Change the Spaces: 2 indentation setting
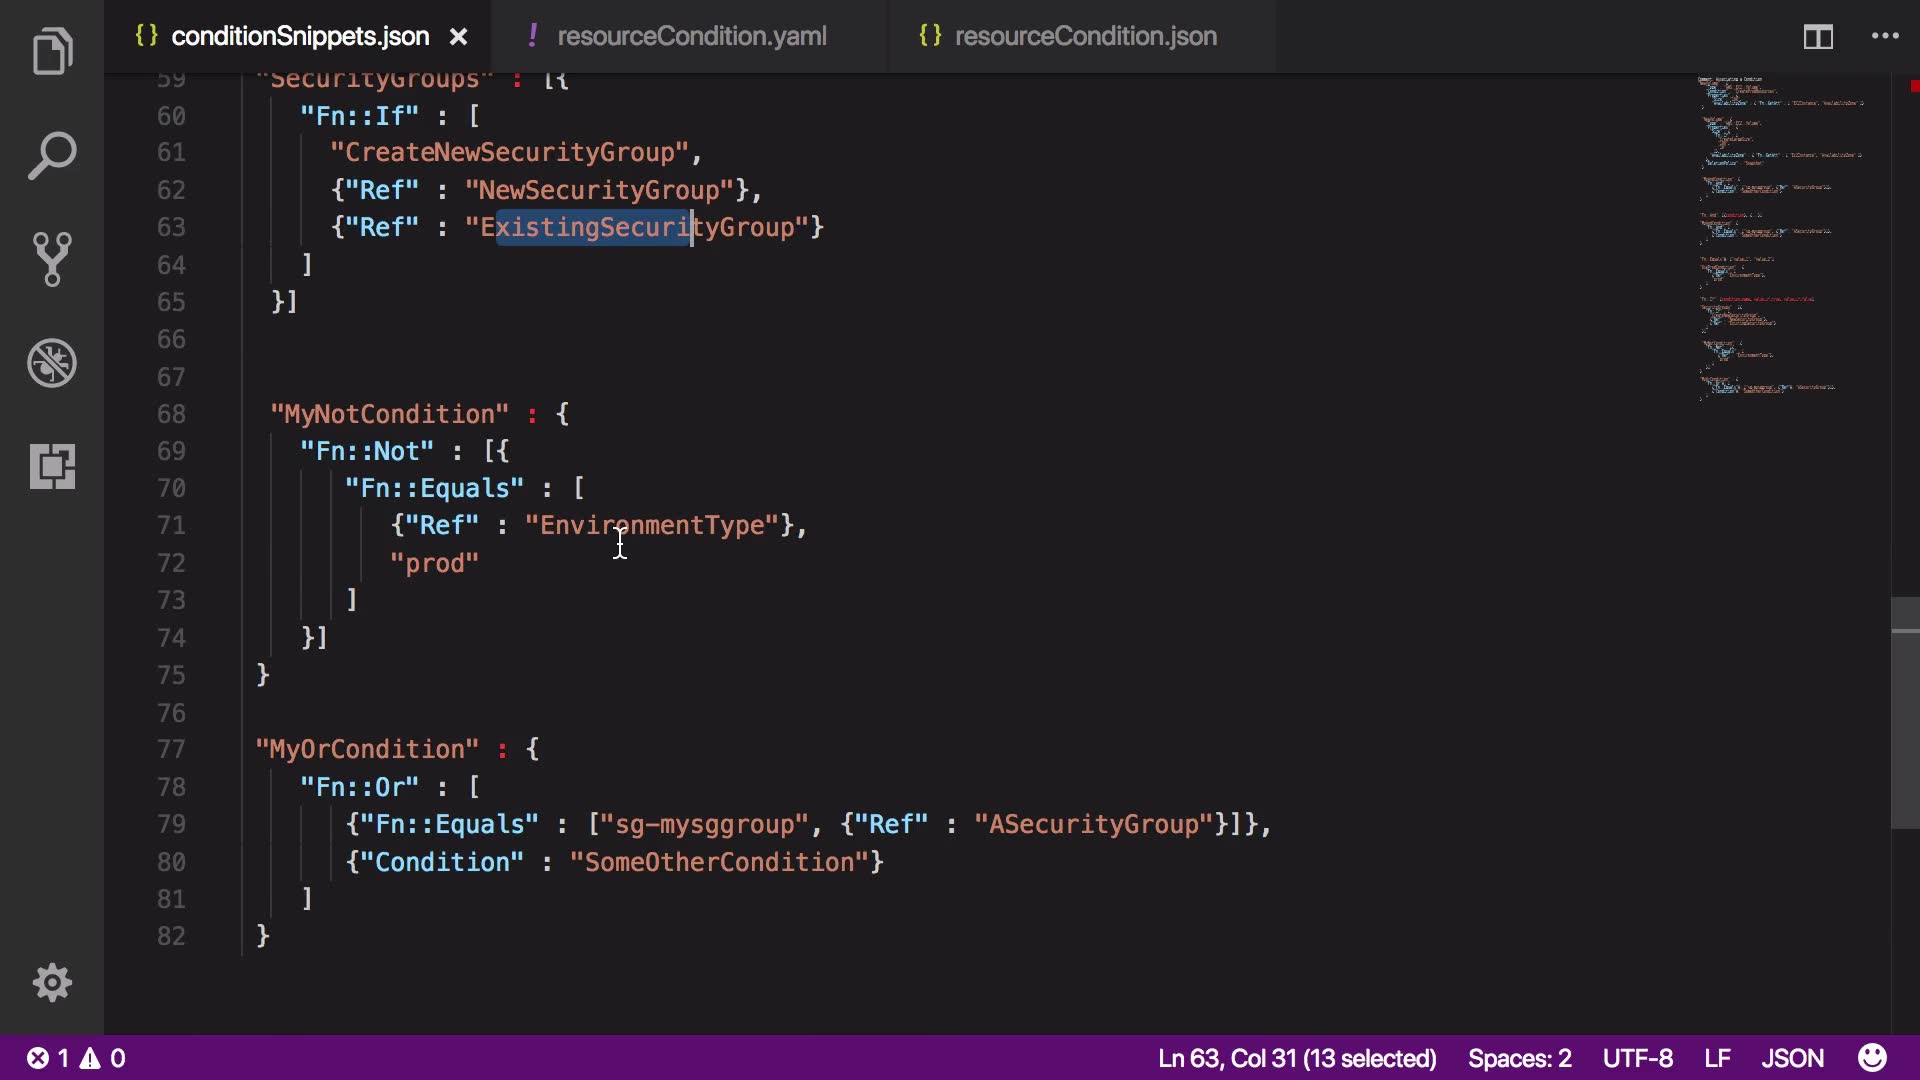The image size is (1920, 1080). click(1519, 1058)
